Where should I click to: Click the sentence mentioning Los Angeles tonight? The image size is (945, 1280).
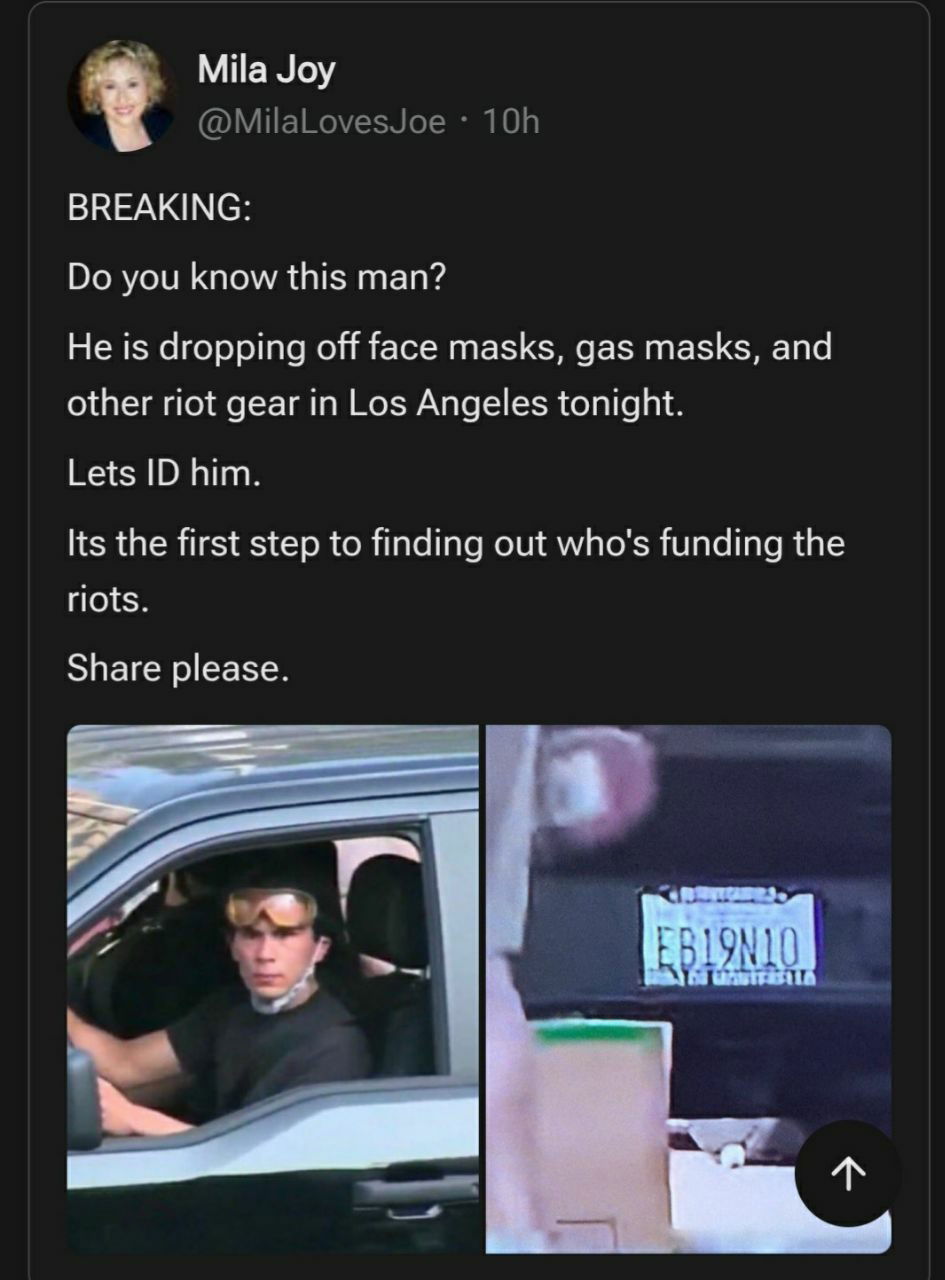(x=450, y=375)
